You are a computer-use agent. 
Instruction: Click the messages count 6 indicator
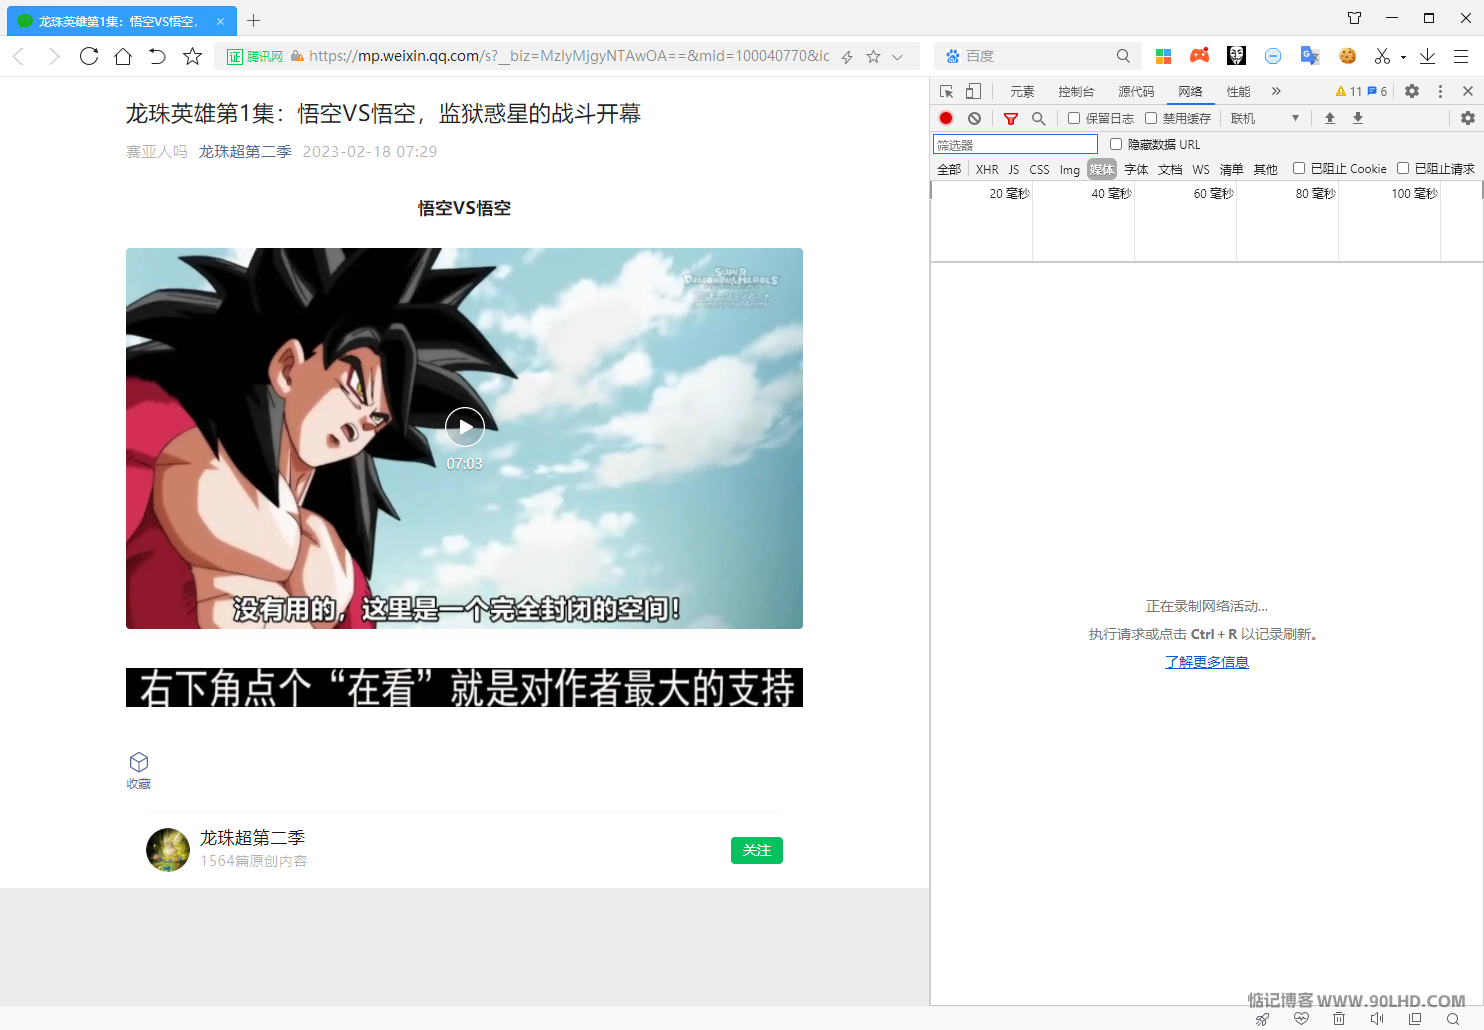click(x=1377, y=91)
